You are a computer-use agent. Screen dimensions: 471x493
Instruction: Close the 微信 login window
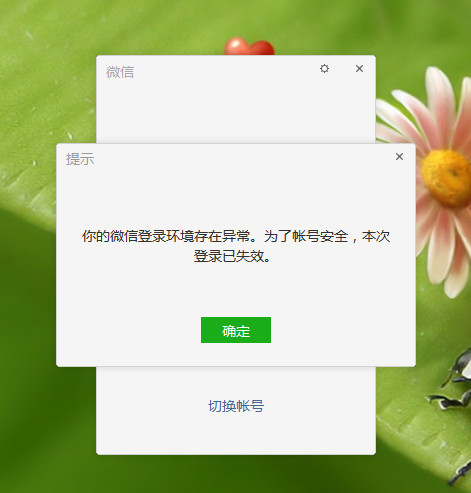point(359,69)
